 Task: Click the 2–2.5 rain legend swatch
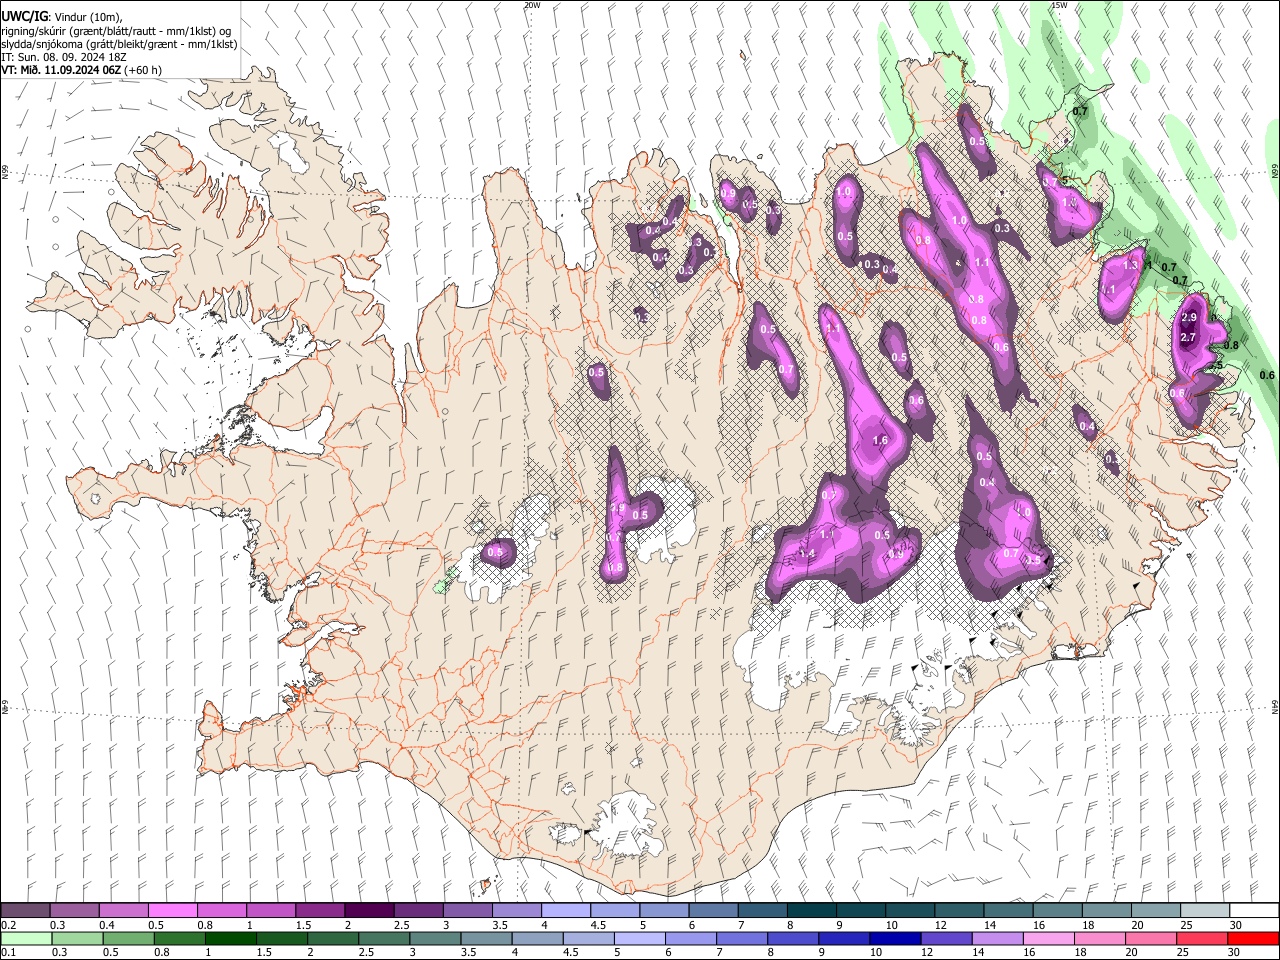click(332, 939)
